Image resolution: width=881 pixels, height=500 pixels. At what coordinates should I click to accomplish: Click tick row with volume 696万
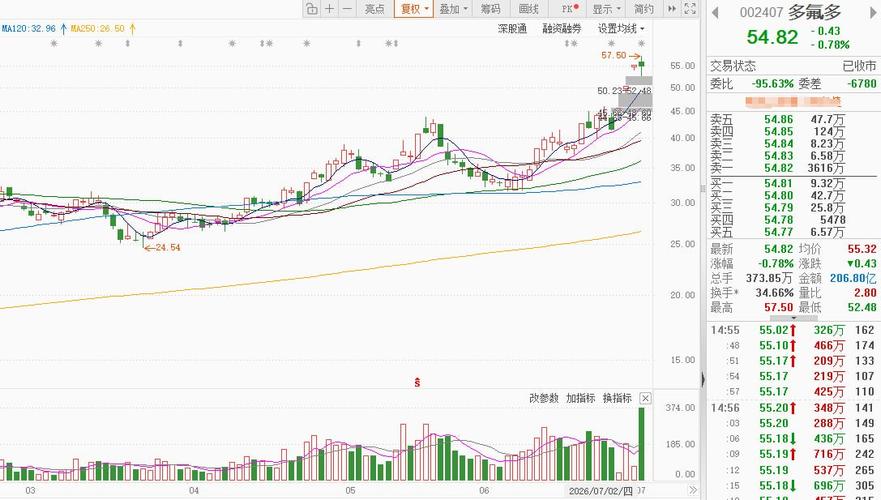tap(792, 485)
